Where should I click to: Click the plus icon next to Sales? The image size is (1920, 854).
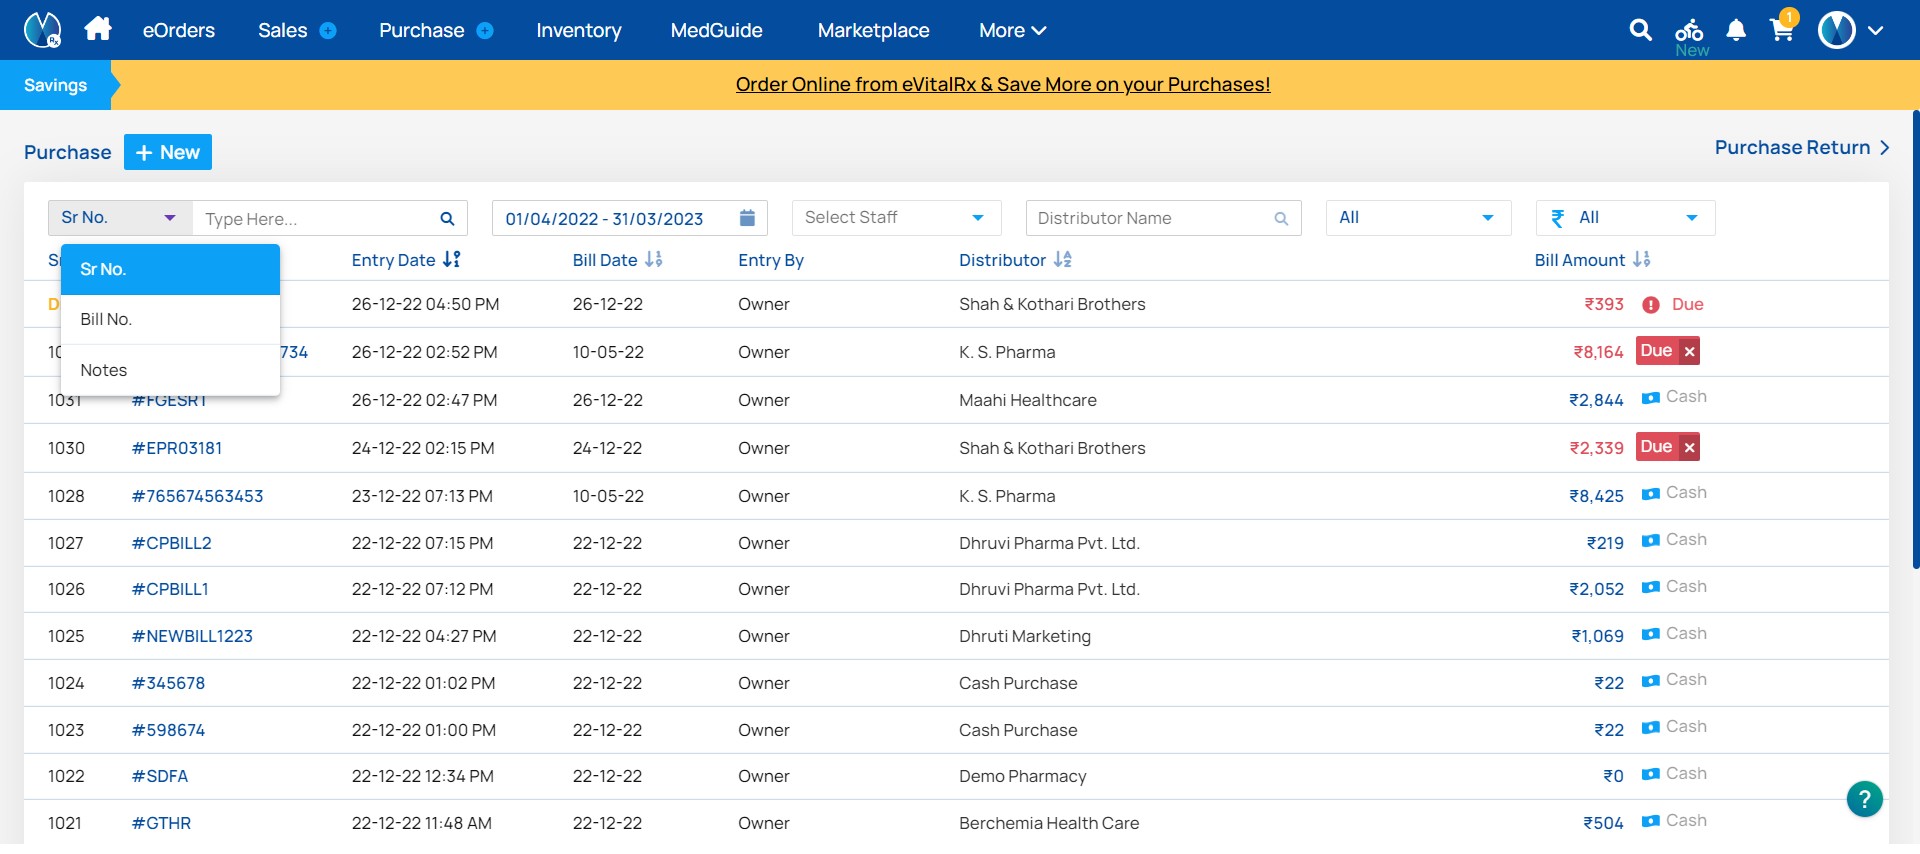[x=327, y=31]
